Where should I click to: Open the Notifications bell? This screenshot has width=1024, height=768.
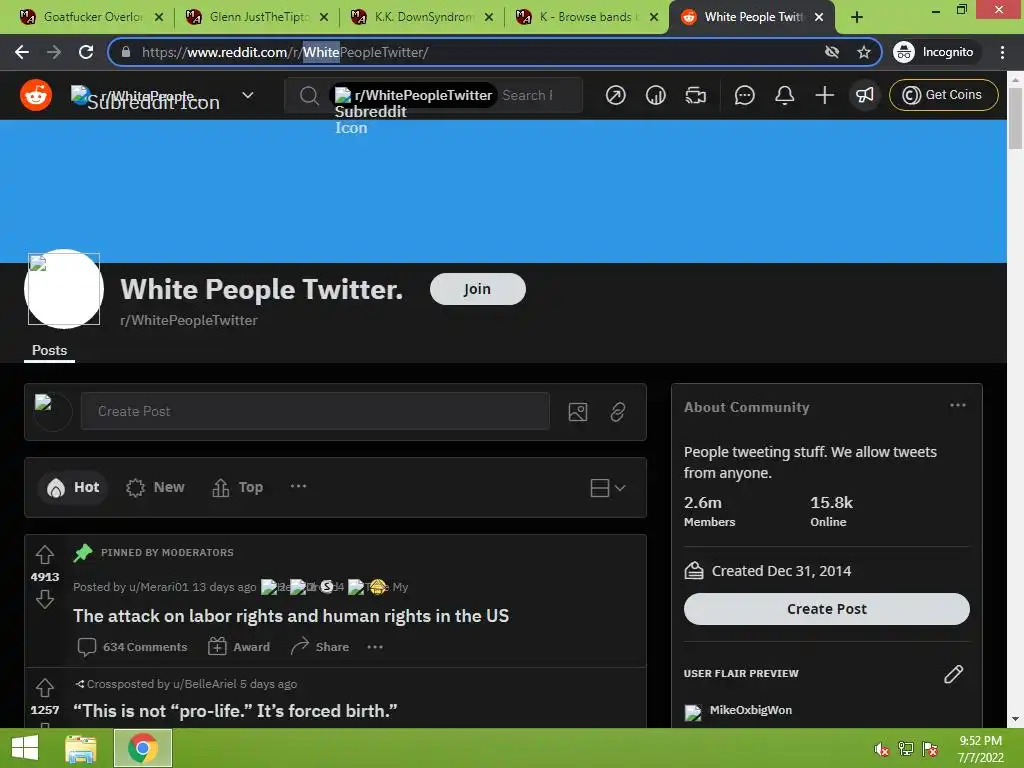(784, 95)
